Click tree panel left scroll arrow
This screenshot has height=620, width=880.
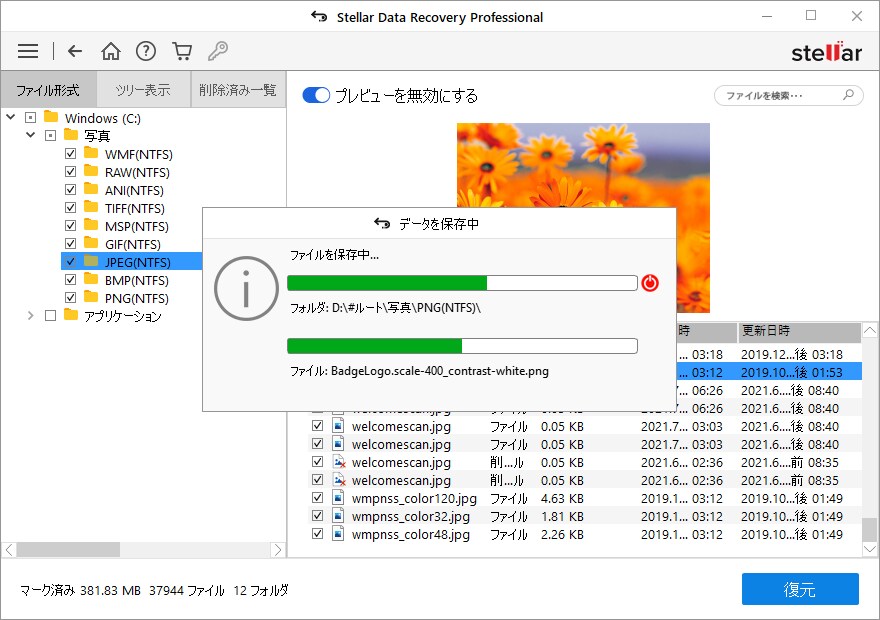click(x=9, y=550)
